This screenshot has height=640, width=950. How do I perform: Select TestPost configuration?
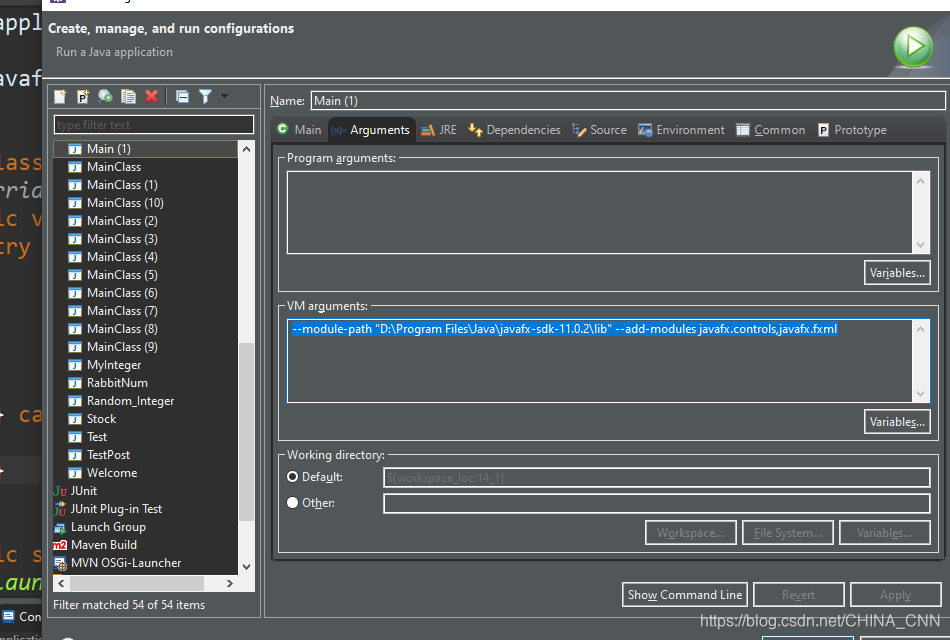pos(108,455)
